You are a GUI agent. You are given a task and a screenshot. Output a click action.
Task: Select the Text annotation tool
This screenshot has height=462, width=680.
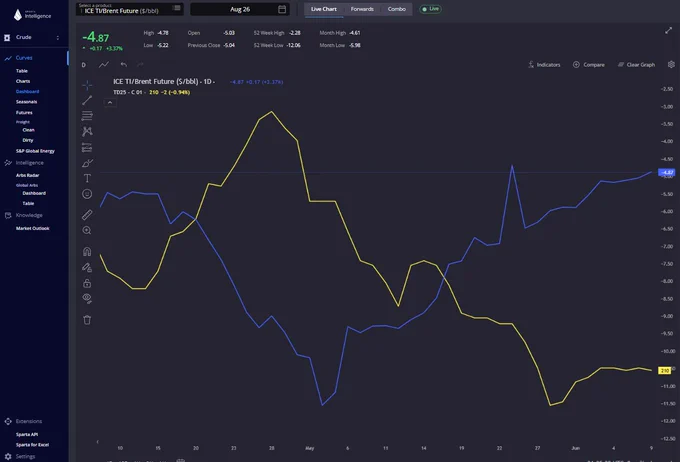[x=87, y=178]
